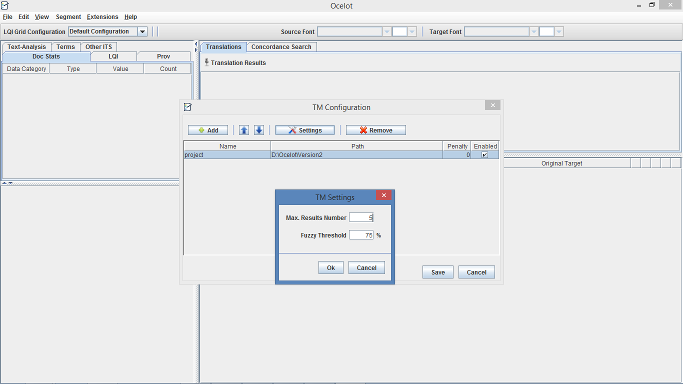
Task: Click the Original Target column header
Action: click(562, 163)
